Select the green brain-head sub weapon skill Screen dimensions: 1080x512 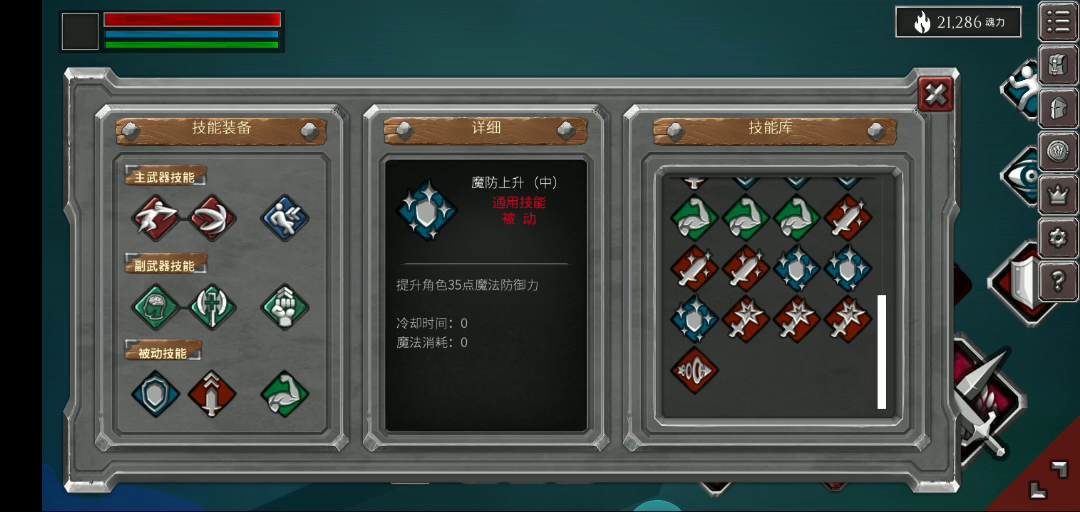tap(156, 307)
